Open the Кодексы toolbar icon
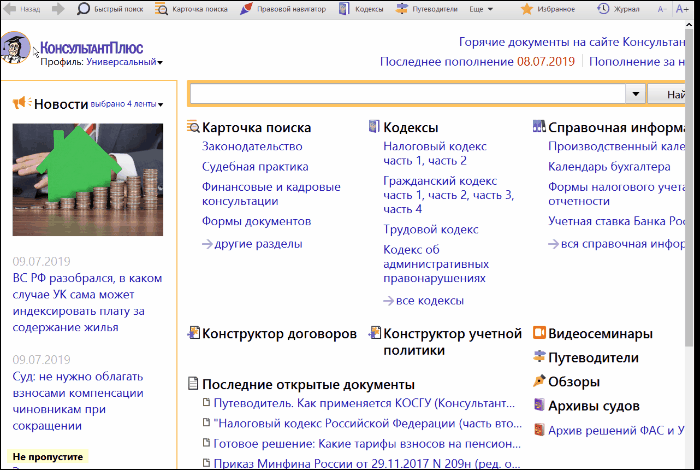Viewport: 700px width, 470px height. (x=344, y=8)
